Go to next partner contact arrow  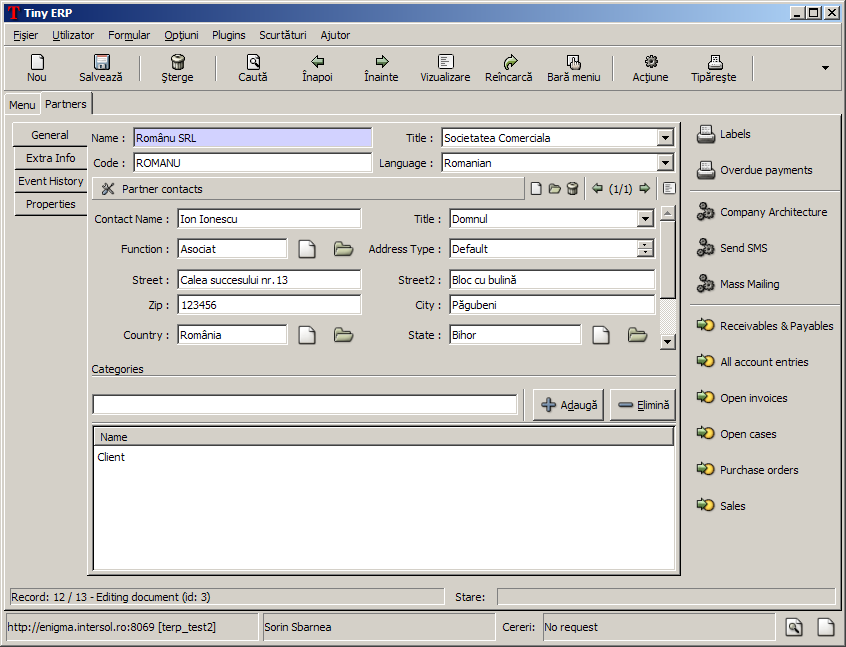tap(645, 188)
